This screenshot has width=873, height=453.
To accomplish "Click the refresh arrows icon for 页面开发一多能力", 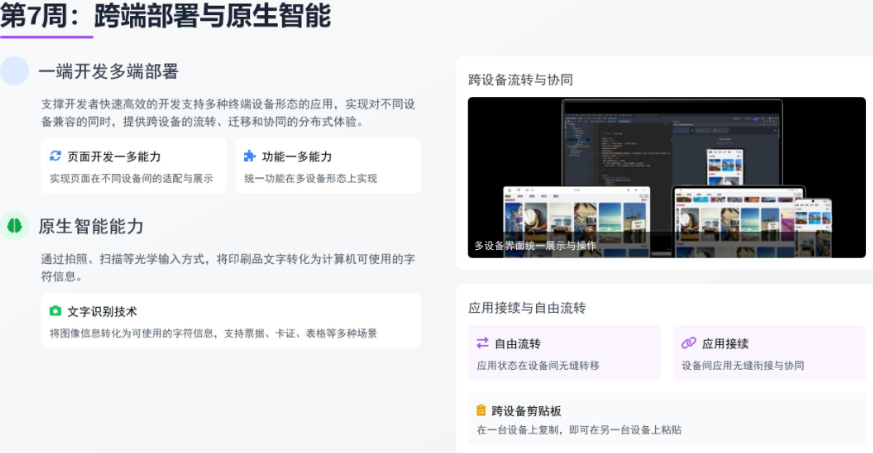I will (x=56, y=156).
